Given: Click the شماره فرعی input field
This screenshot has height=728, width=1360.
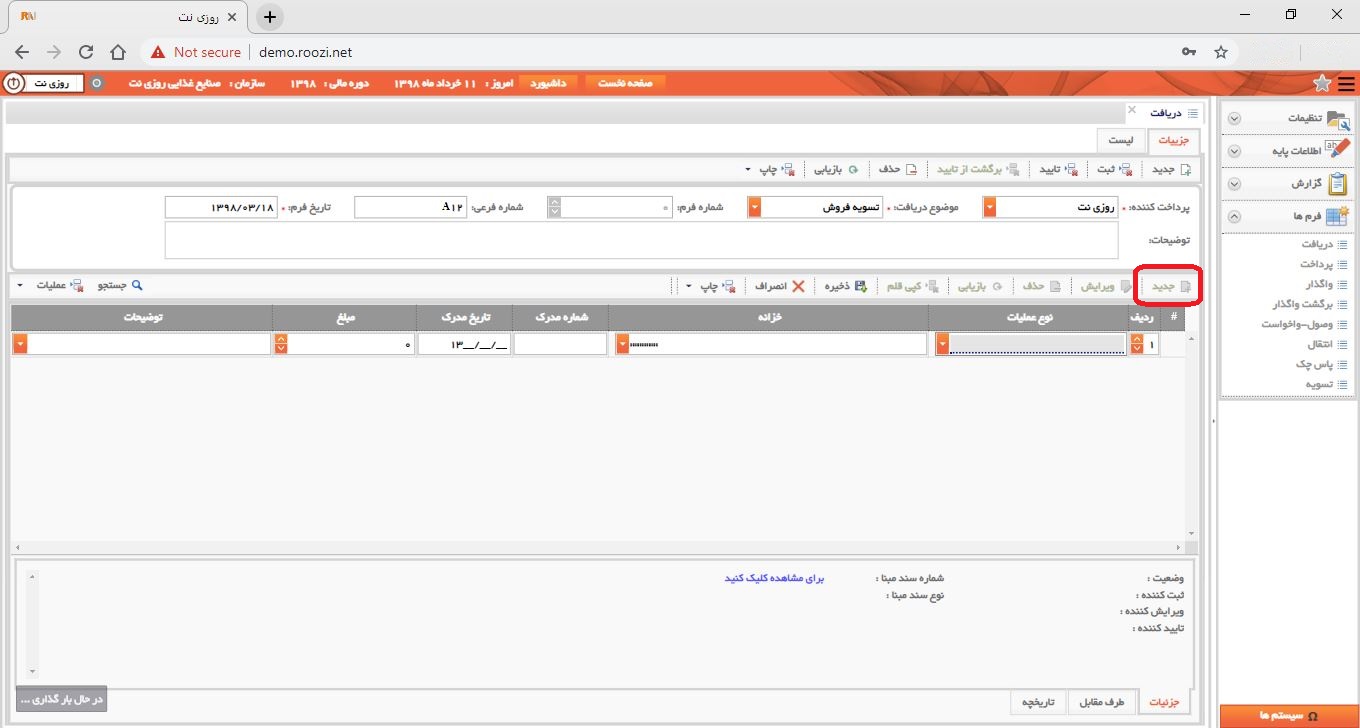Looking at the screenshot, I should coord(410,207).
